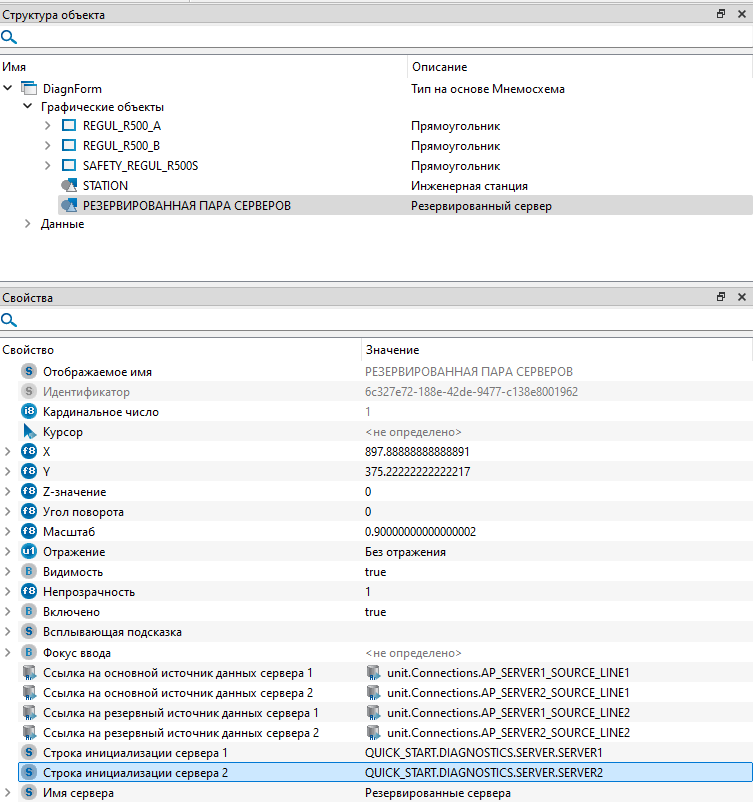
Task: Expand the Данные tree node
Action: point(28,224)
